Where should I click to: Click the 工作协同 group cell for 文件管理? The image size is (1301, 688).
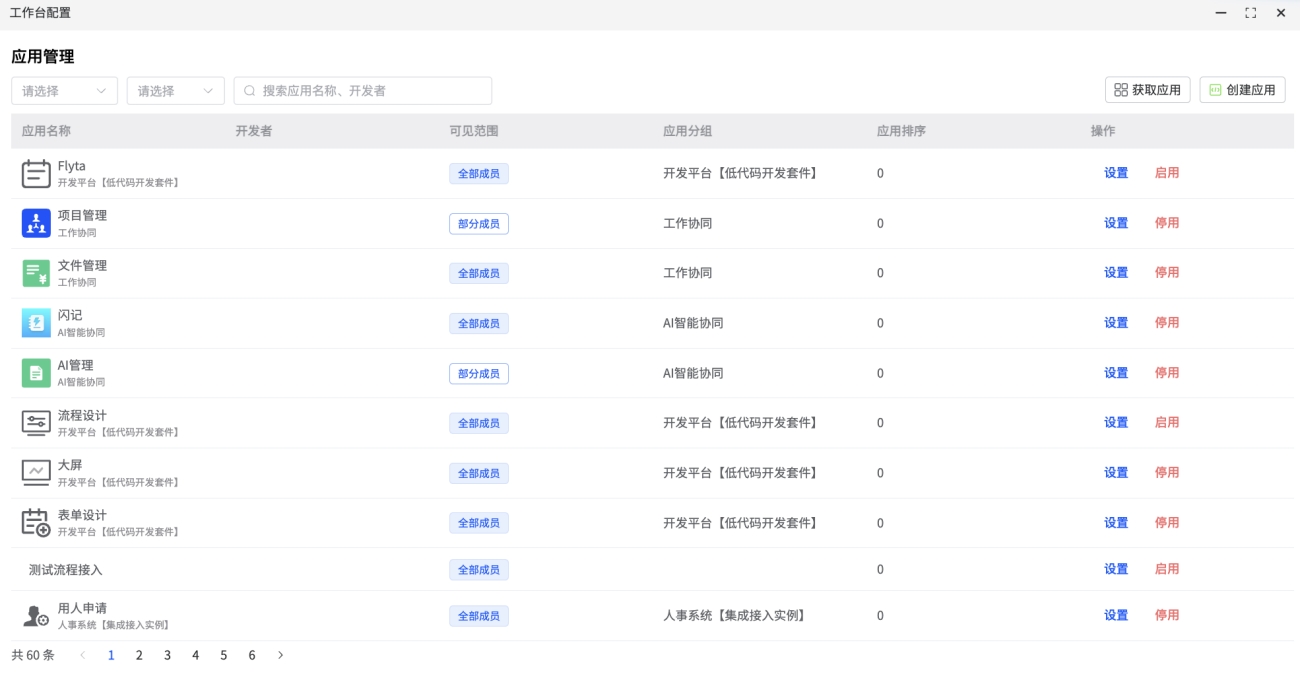688,273
